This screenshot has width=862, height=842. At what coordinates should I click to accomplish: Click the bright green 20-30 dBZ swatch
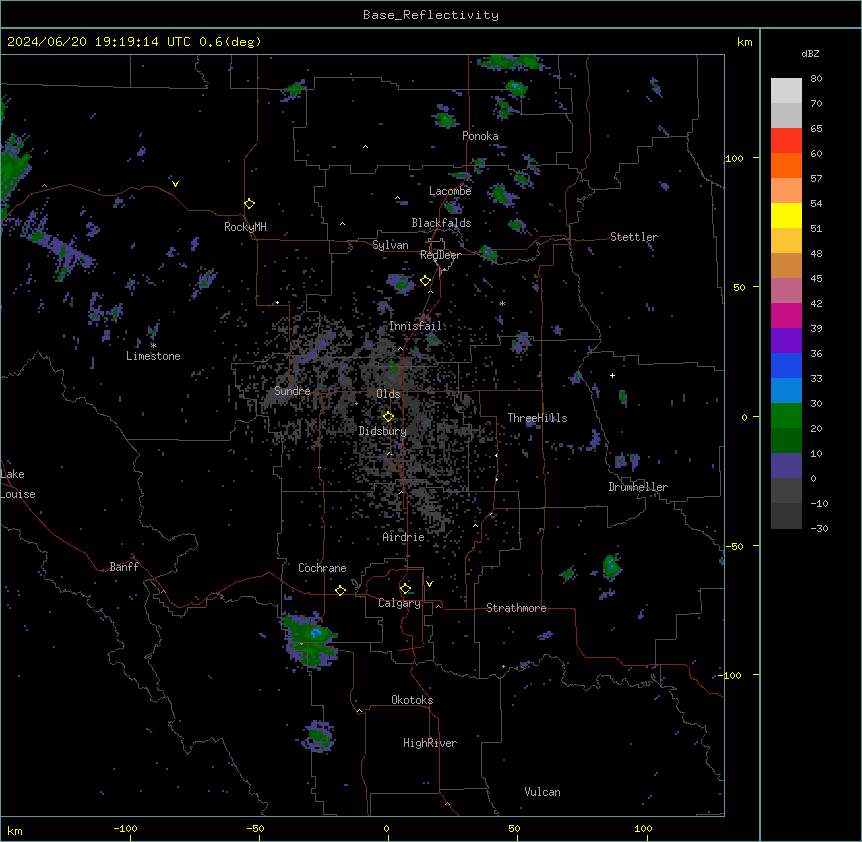[786, 416]
